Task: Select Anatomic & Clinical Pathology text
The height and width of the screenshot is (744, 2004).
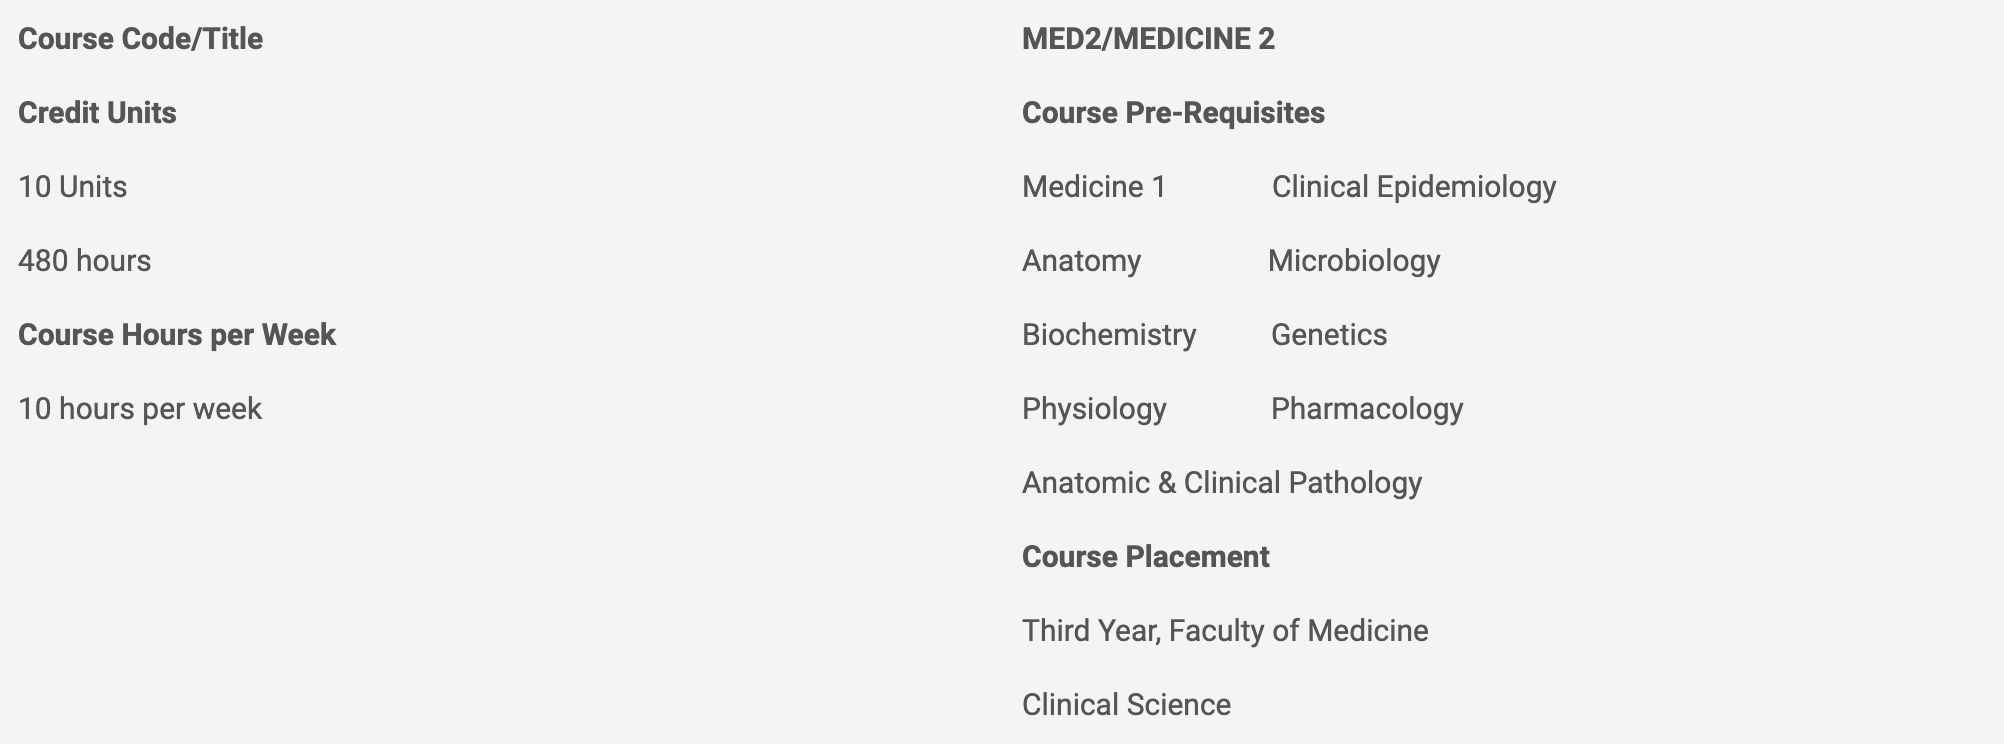Action: 1222,483
